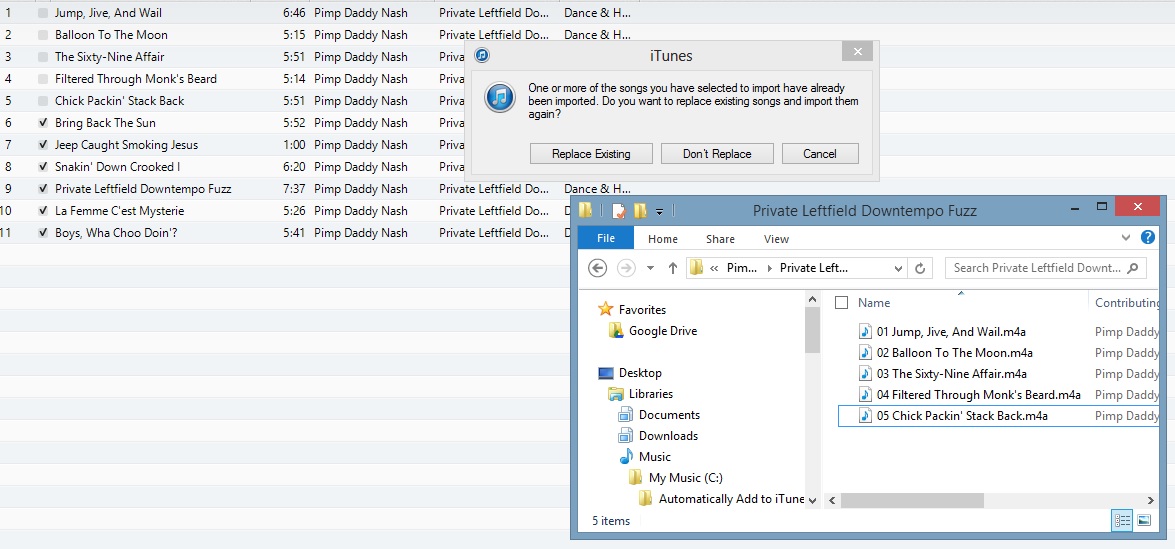Click Explorer window folder icon in title bar
This screenshot has width=1175, height=549.
coord(585,210)
